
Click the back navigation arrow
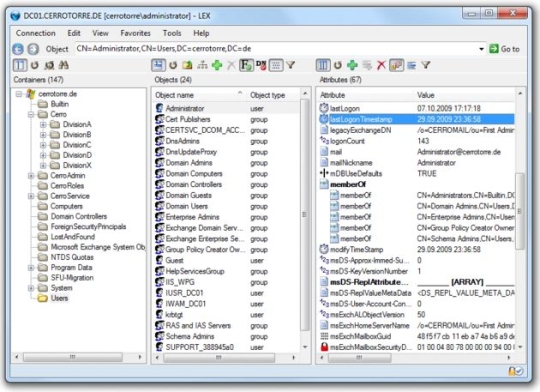point(18,49)
